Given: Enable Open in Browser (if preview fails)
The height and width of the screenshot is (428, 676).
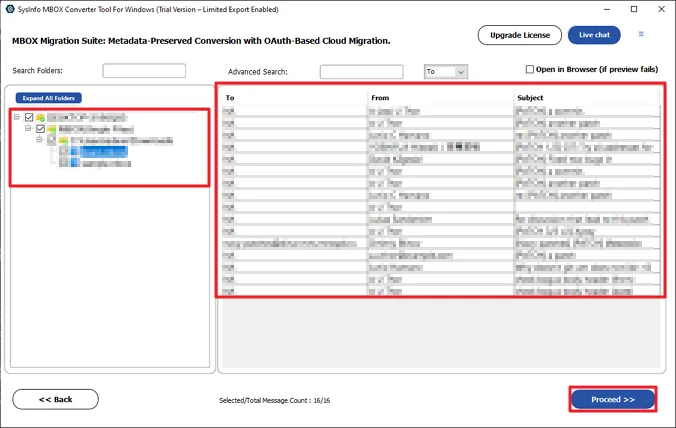Looking at the screenshot, I should tap(530, 69).
